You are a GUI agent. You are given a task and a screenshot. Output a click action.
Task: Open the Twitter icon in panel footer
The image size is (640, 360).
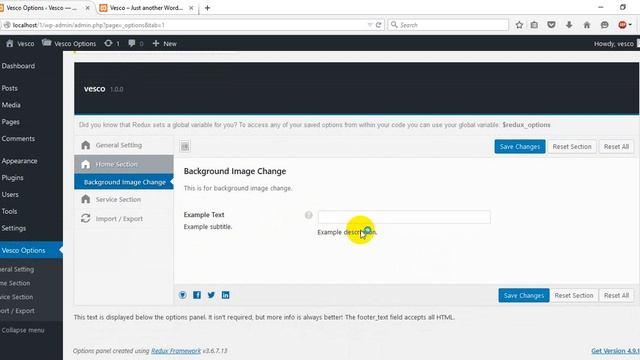tap(211, 295)
